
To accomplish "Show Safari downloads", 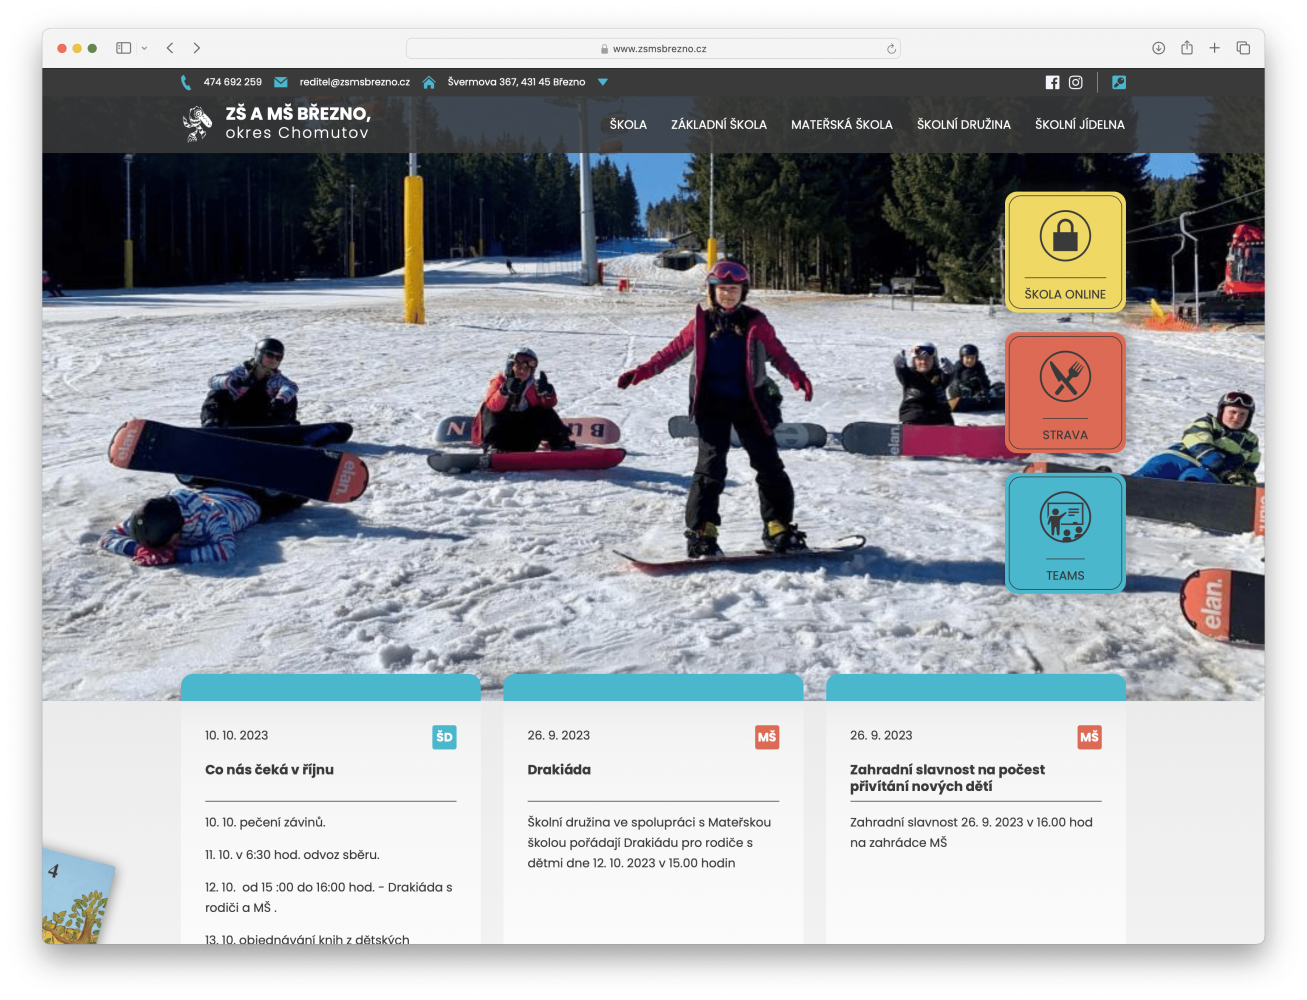I will click(x=1158, y=48).
